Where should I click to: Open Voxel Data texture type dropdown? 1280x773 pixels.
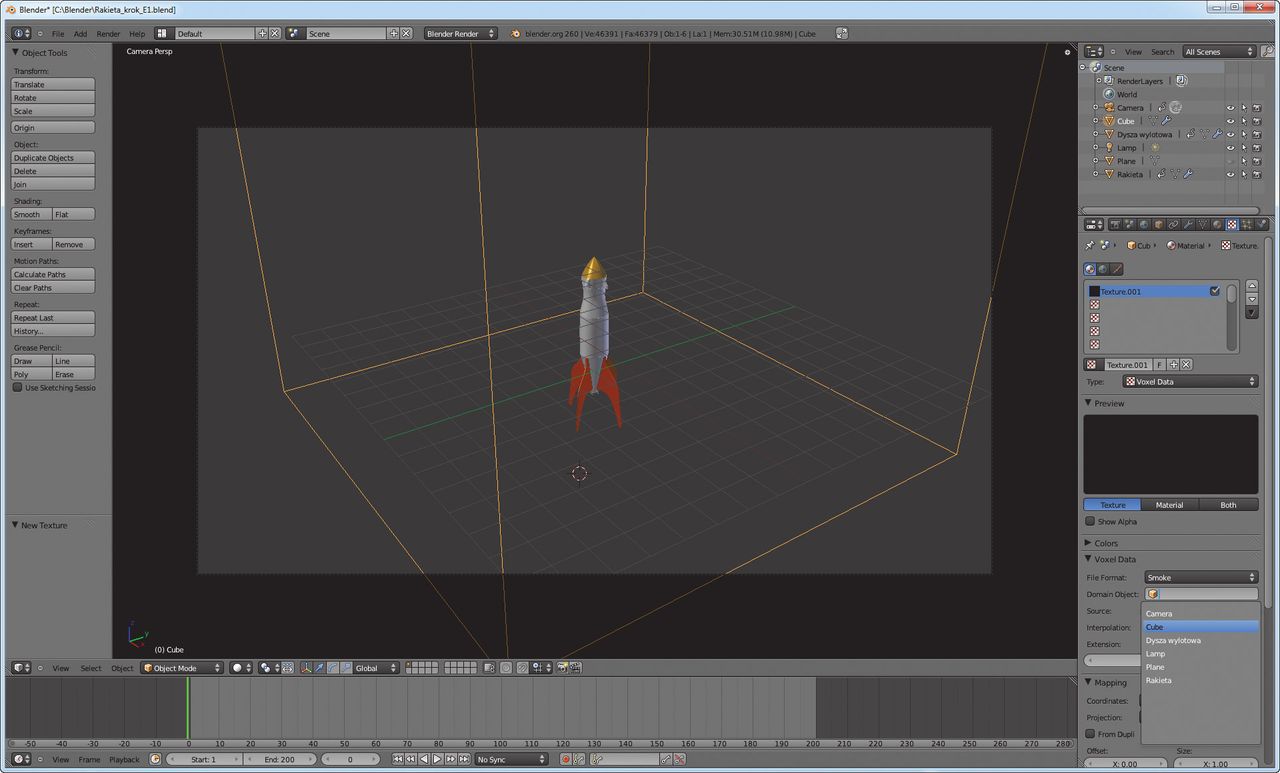[x=1190, y=381]
